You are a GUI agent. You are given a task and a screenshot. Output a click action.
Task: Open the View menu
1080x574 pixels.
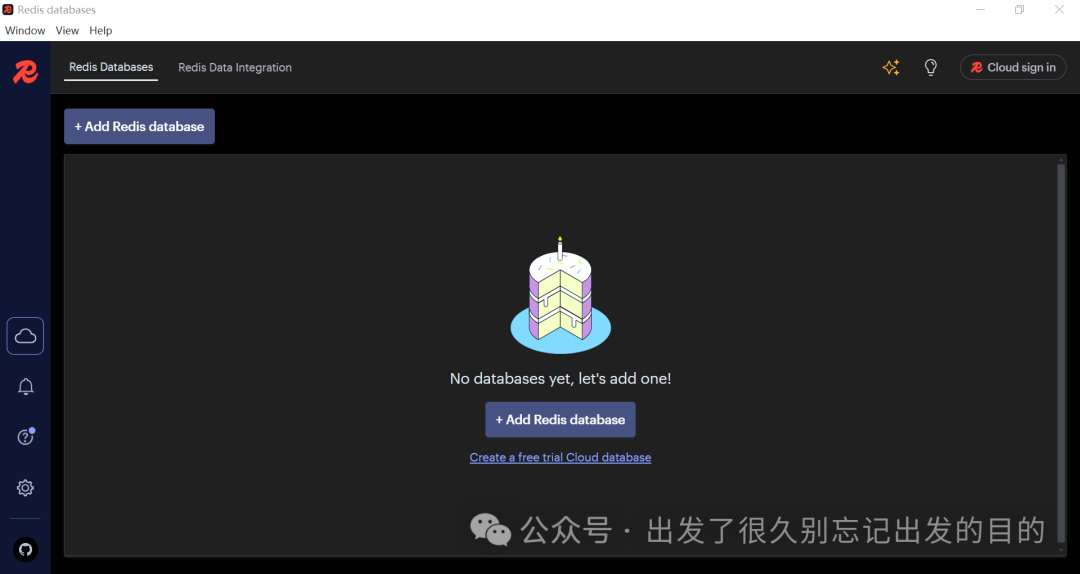[67, 30]
